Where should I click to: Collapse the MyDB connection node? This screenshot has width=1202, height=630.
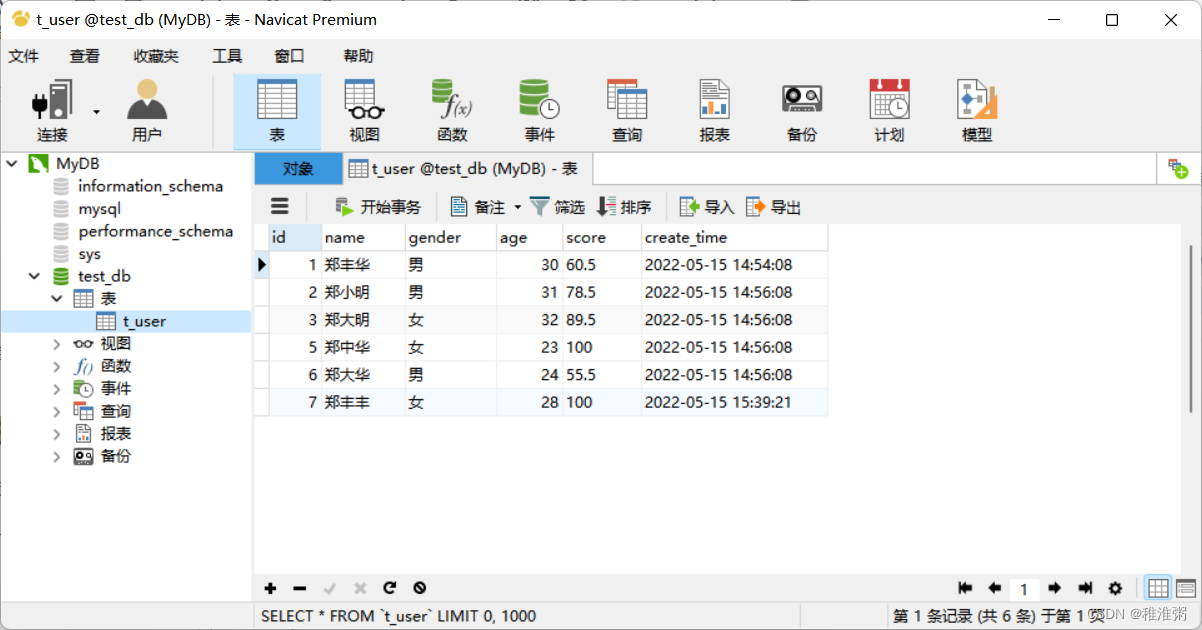[12, 163]
